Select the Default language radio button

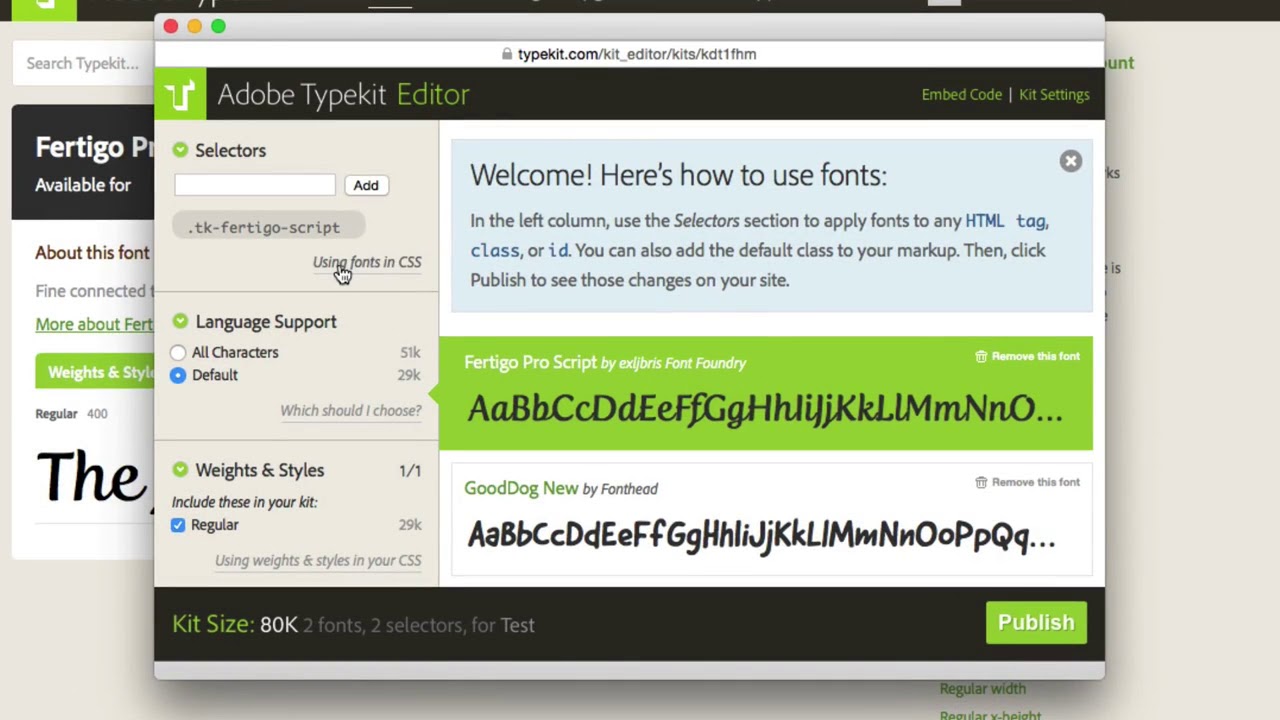178,375
